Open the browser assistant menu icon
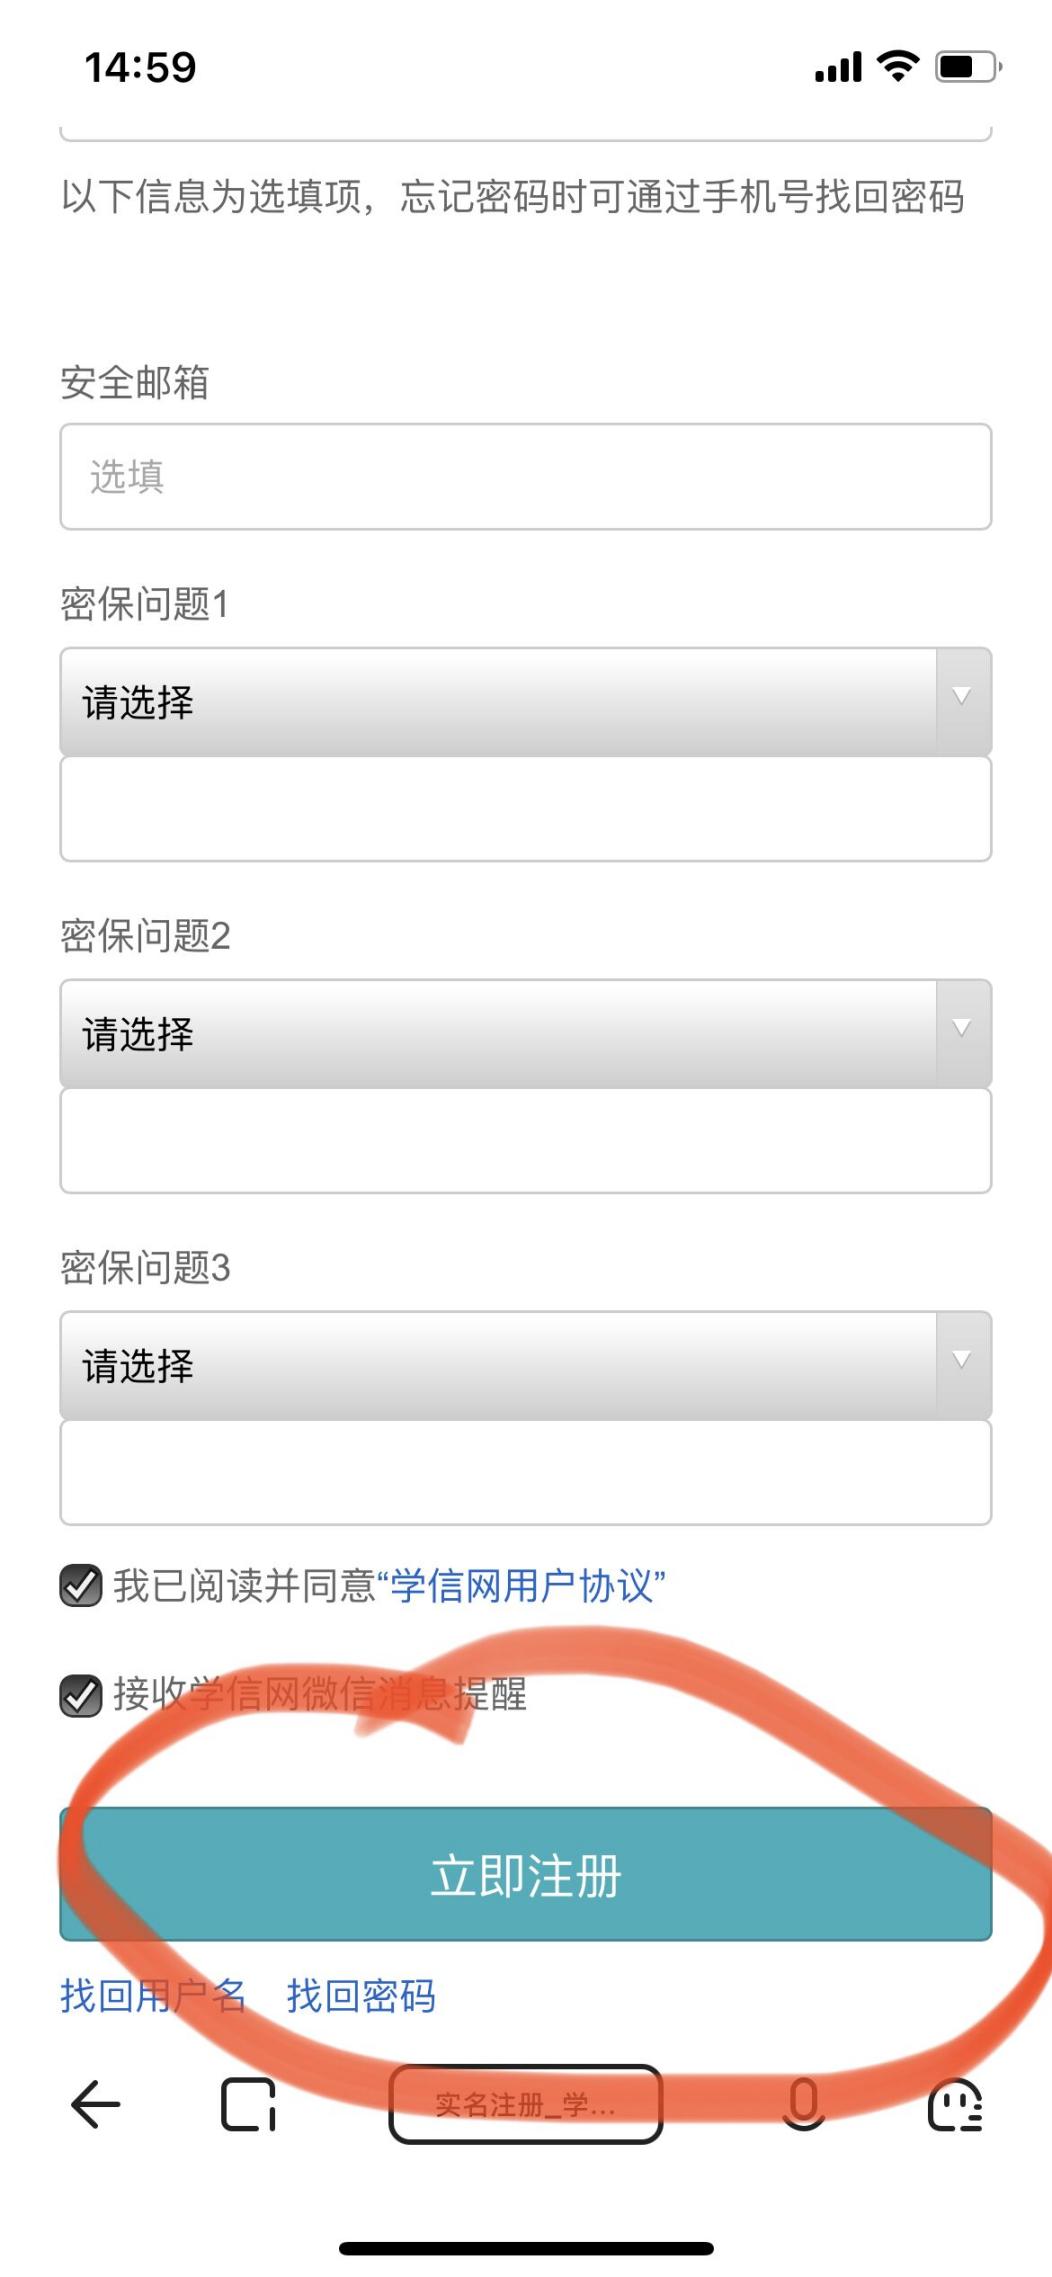This screenshot has width=1052, height=2277. pos(955,2104)
